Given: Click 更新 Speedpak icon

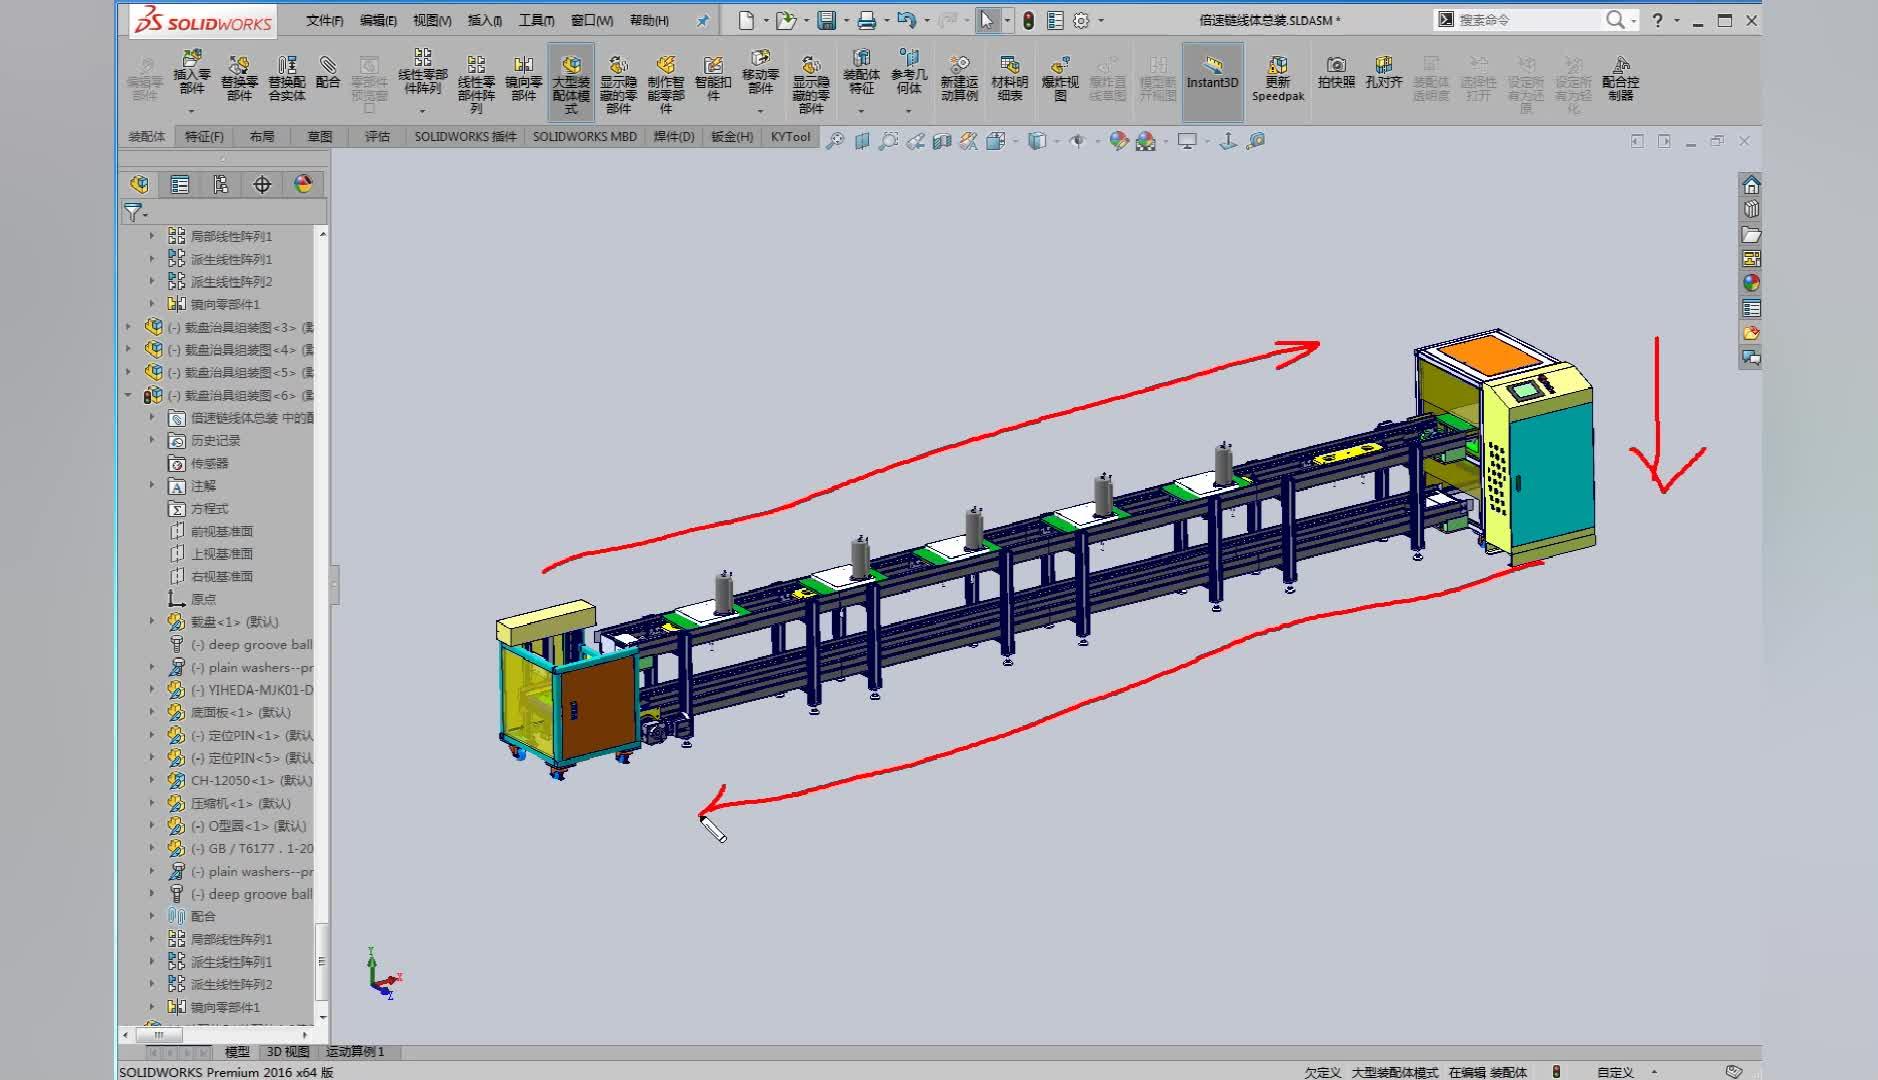Looking at the screenshot, I should 1277,78.
